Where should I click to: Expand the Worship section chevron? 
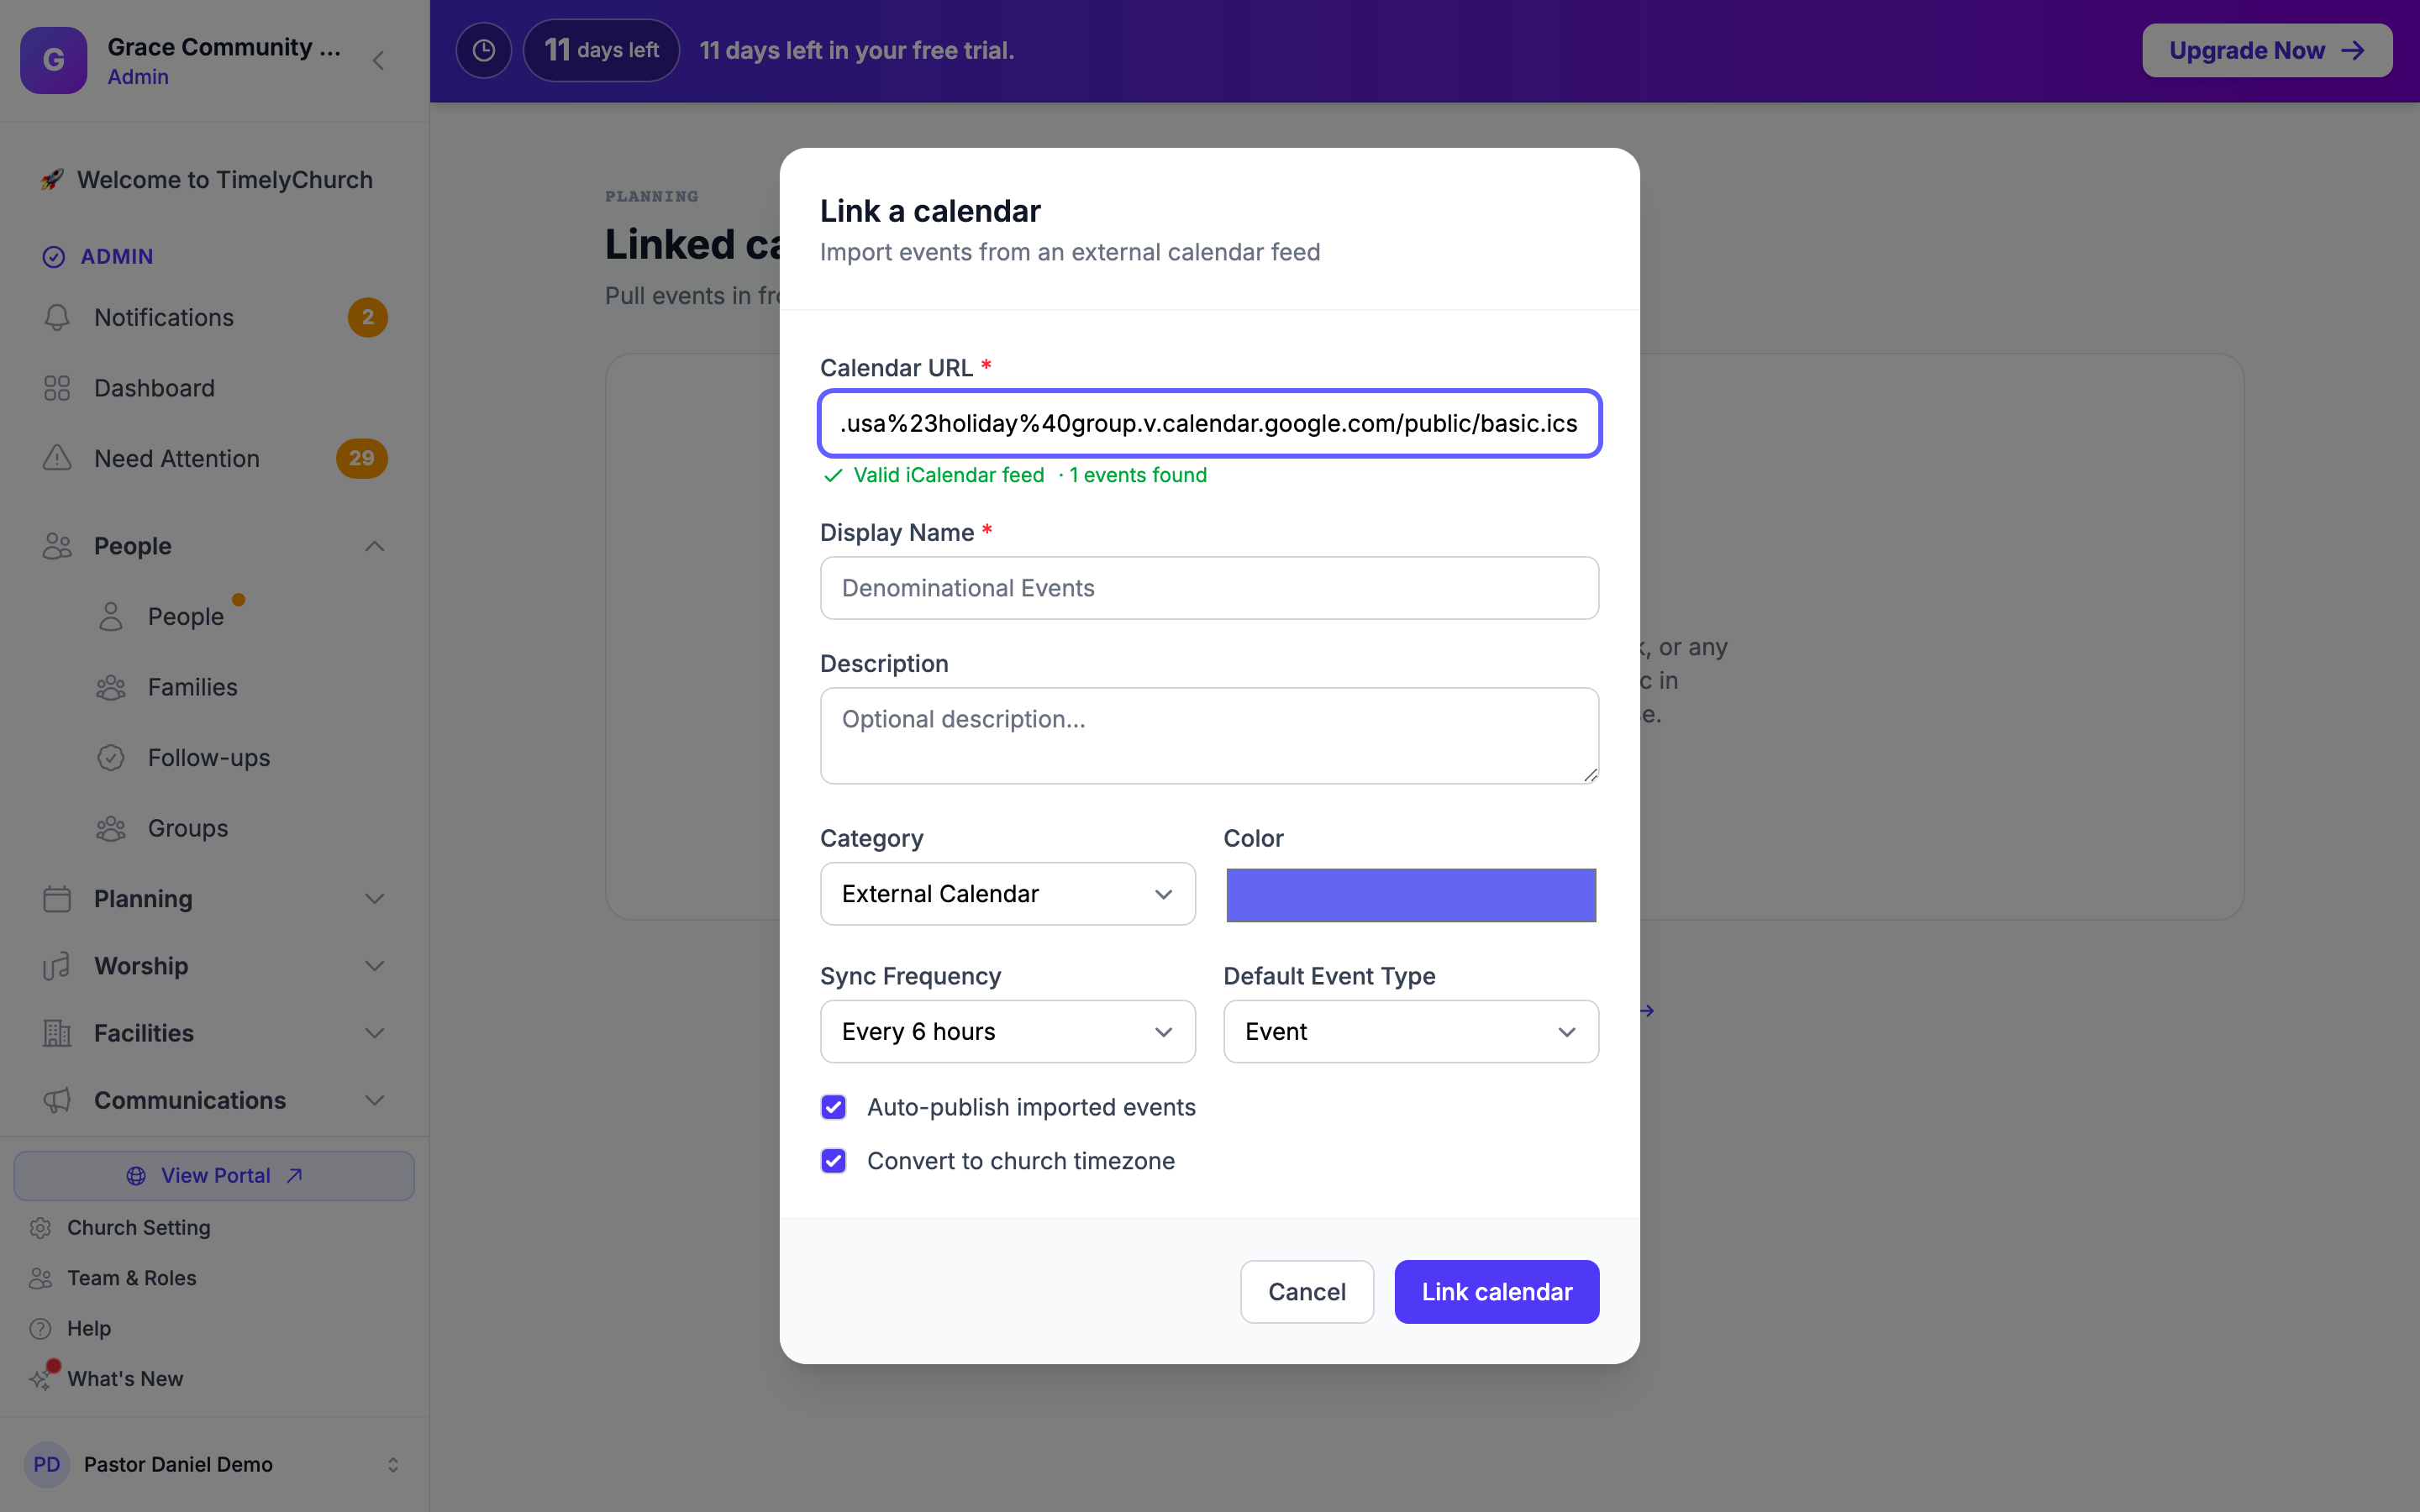pos(375,966)
